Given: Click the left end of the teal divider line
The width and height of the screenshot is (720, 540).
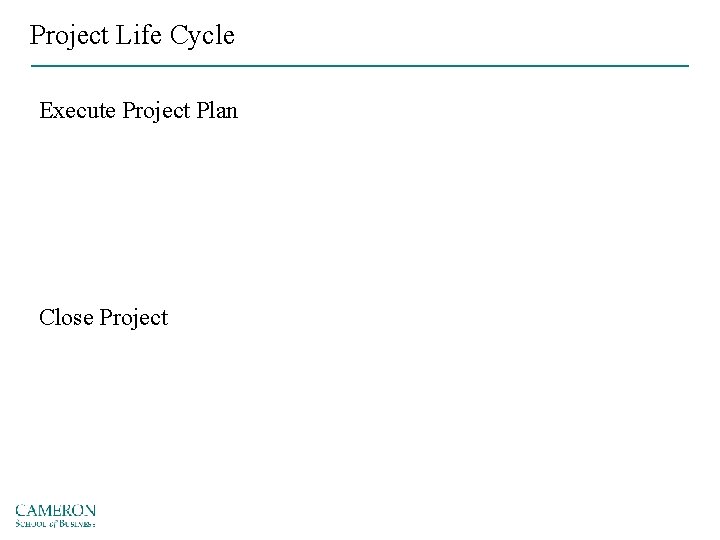Looking at the screenshot, I should click(35, 66).
